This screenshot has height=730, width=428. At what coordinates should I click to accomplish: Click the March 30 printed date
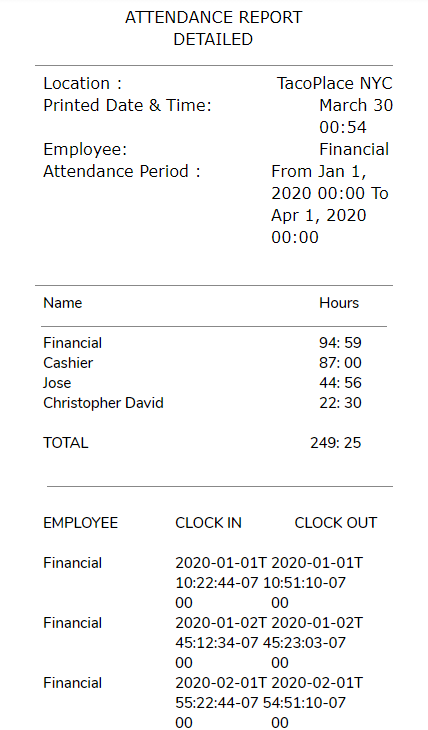point(356,106)
